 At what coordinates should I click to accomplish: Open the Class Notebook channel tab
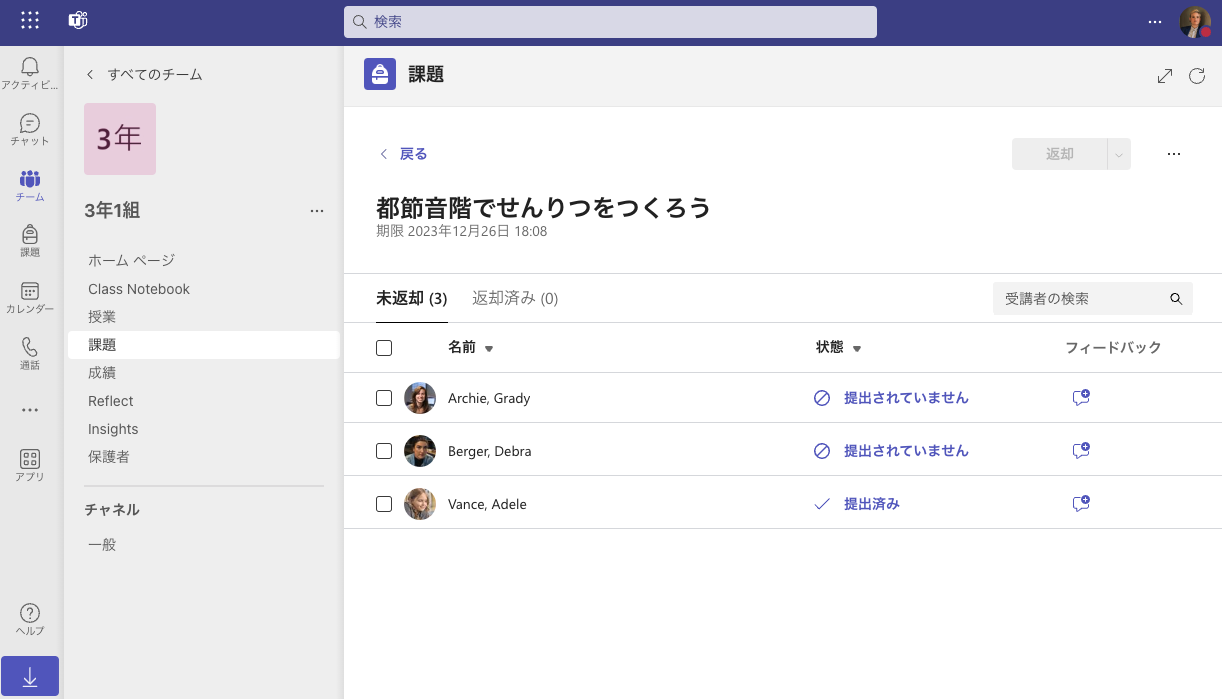point(138,288)
